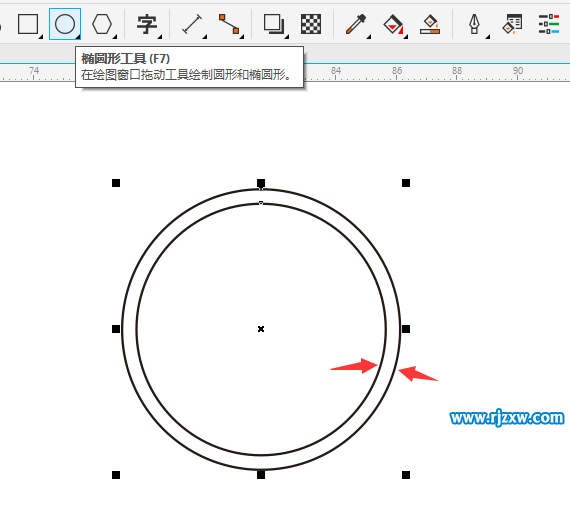Expand the Polygon tool flyout arrow
Image resolution: width=570 pixels, height=524 pixels.
115,37
